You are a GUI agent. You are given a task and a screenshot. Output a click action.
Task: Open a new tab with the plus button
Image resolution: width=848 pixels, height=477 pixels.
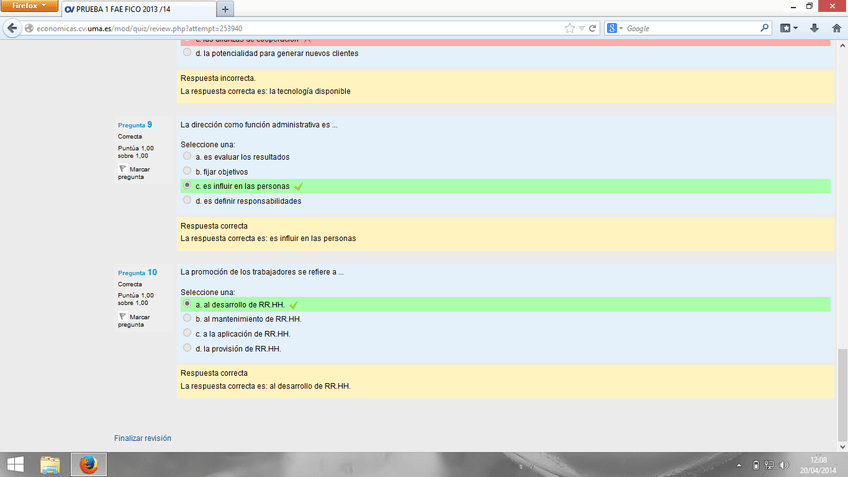(x=225, y=9)
